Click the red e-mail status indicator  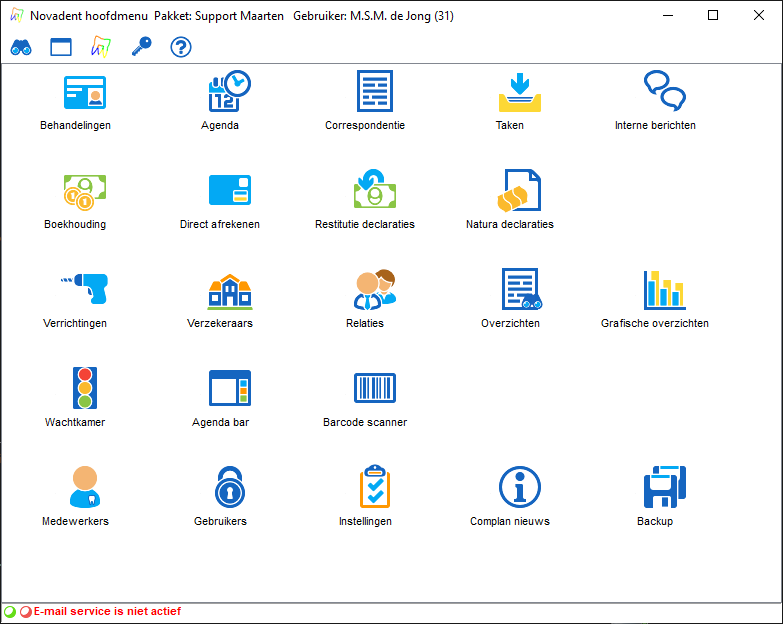(x=25, y=612)
